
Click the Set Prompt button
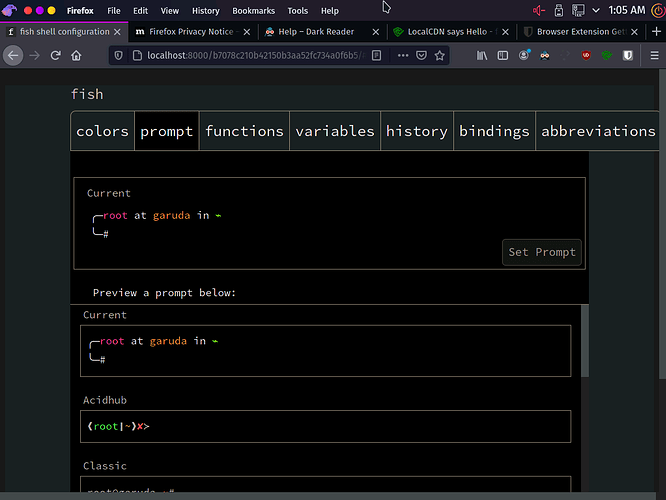[x=542, y=252]
